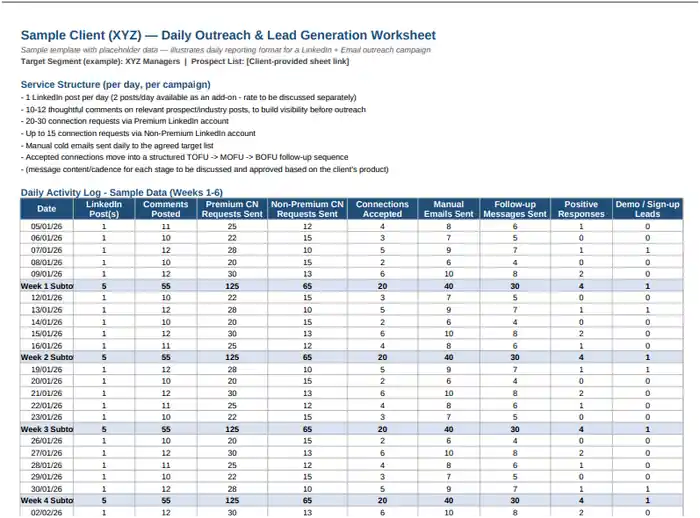Select the date cell '29/01/26'
The width and height of the screenshot is (700, 518).
46,477
